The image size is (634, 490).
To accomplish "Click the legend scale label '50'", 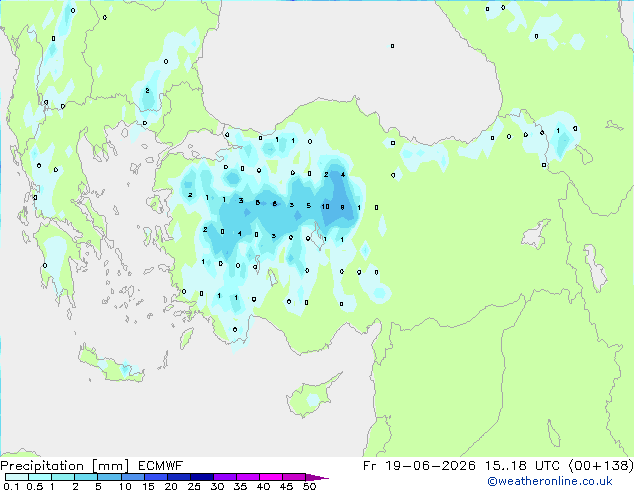I will click(310, 486).
